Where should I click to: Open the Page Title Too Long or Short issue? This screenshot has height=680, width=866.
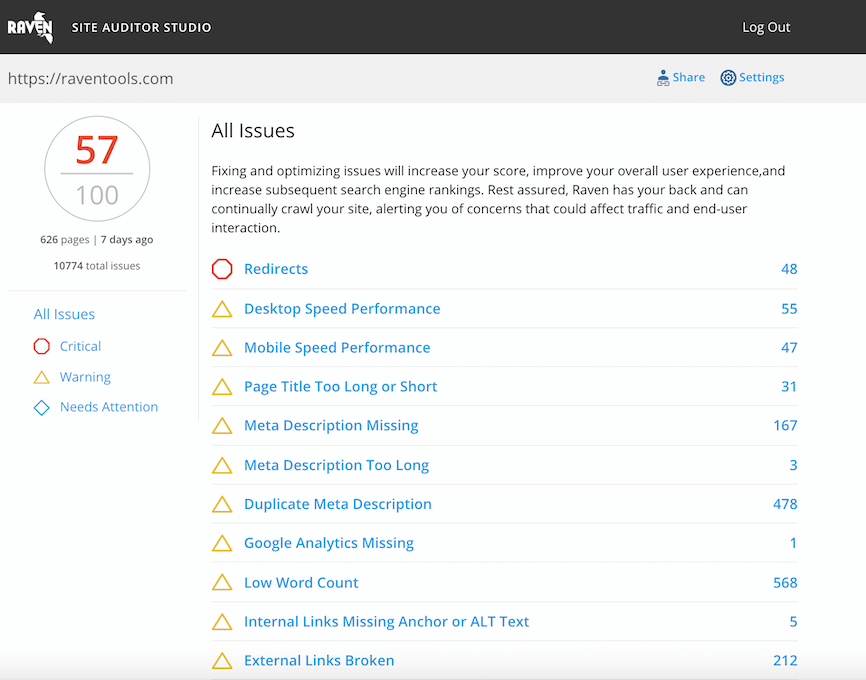(x=341, y=386)
